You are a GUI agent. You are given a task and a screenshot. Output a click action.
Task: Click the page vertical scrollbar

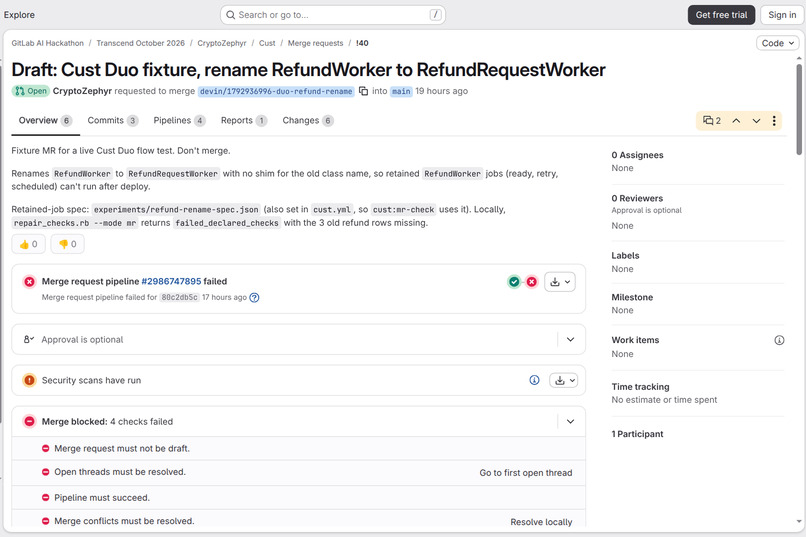coord(799,109)
